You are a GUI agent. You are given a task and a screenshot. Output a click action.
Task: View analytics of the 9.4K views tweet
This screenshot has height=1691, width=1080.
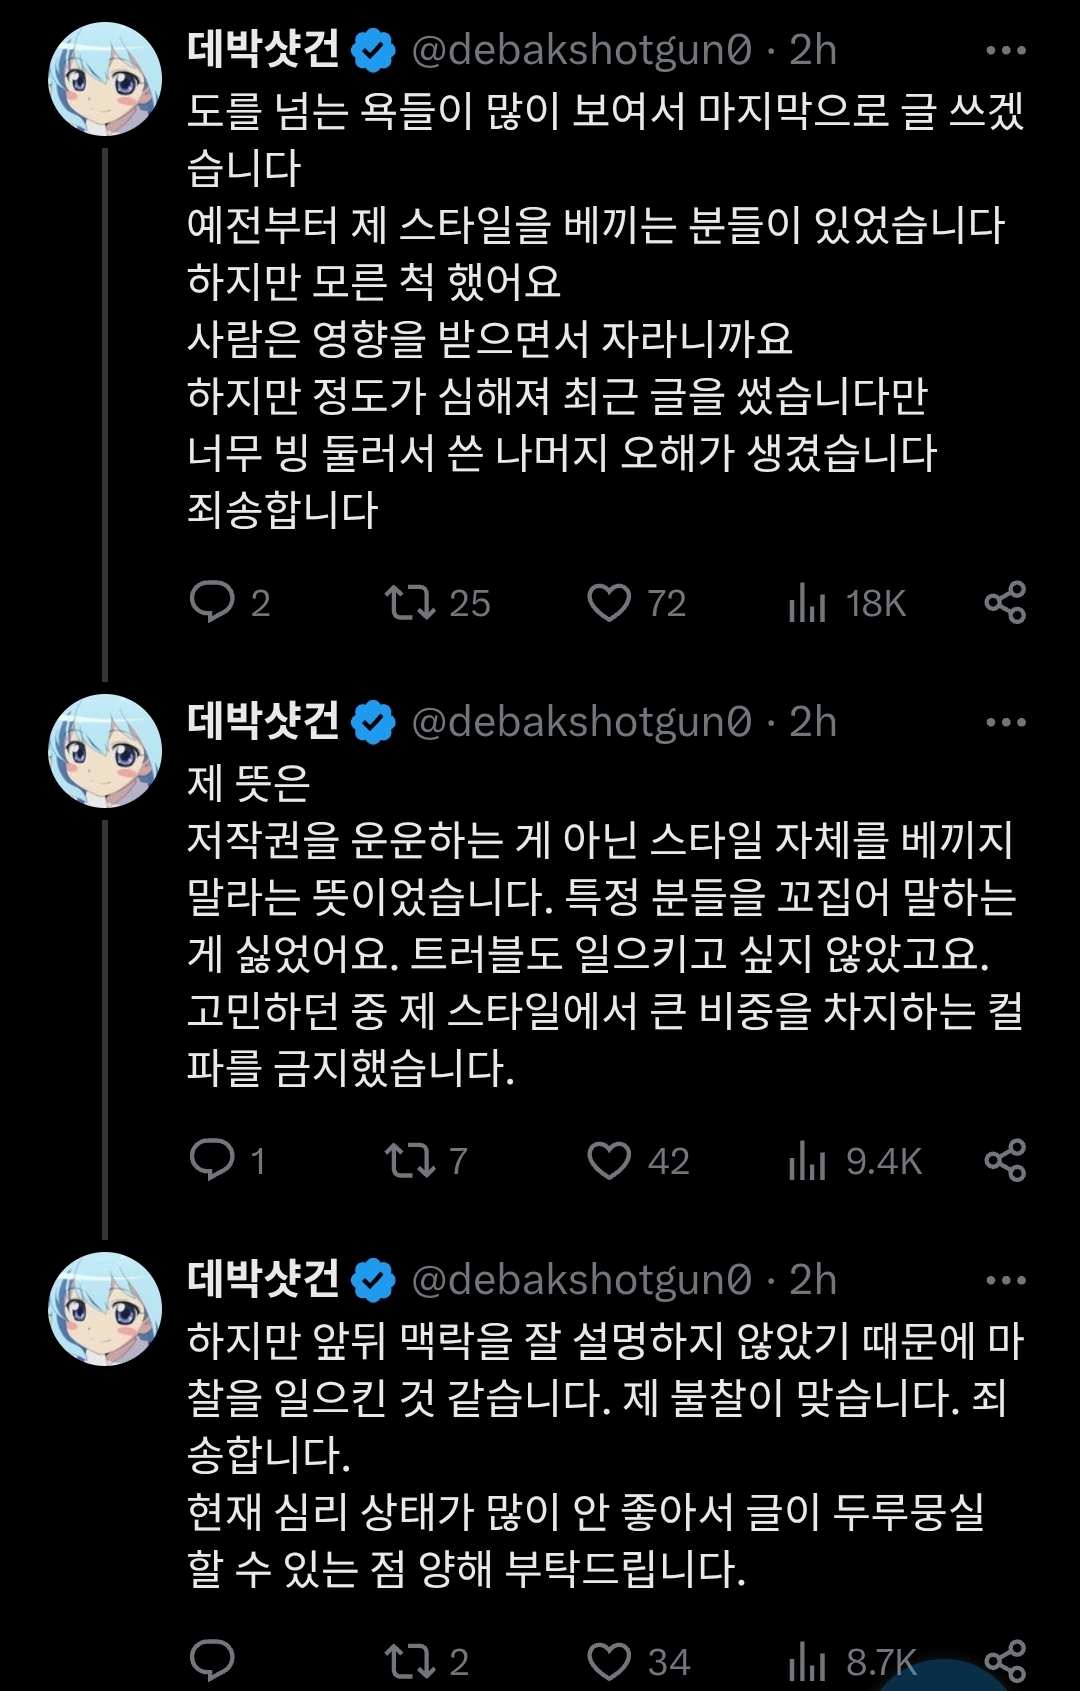[807, 1161]
